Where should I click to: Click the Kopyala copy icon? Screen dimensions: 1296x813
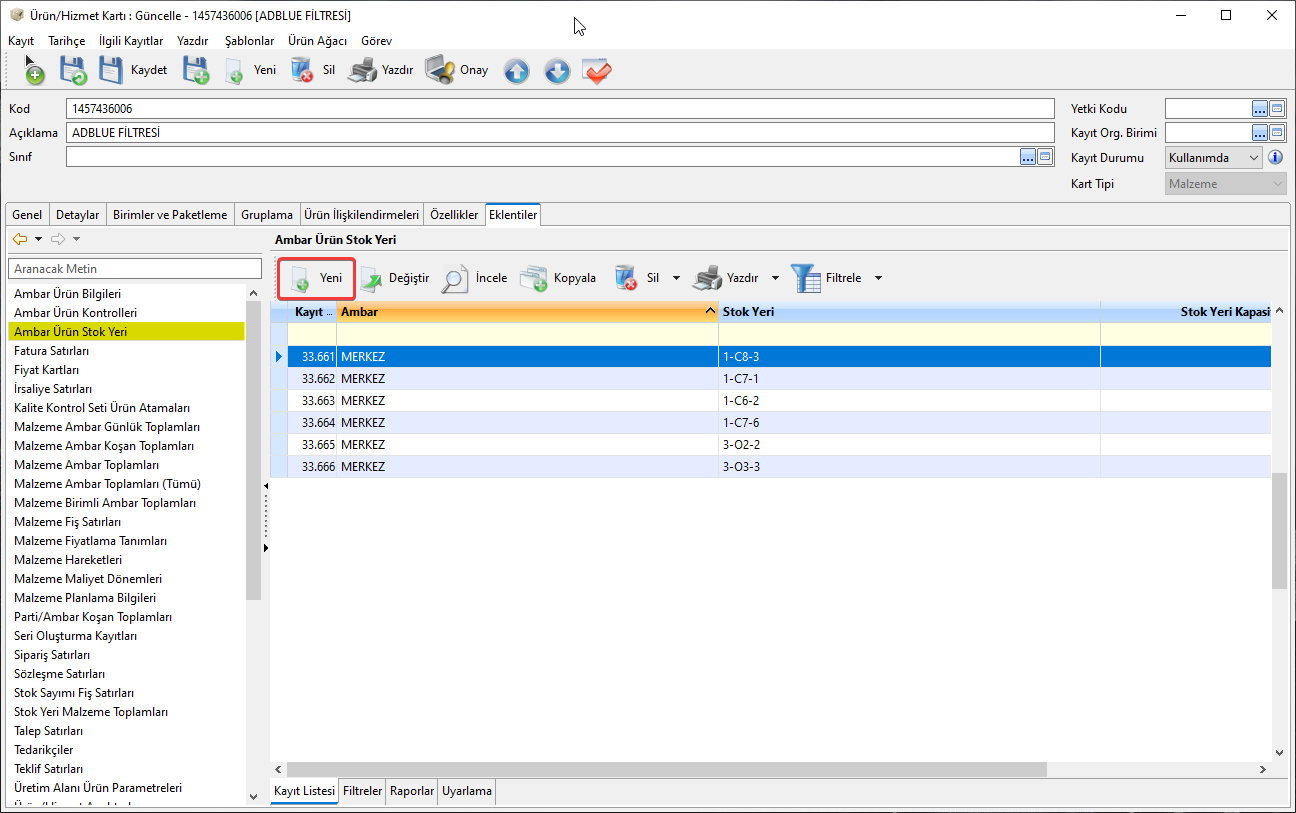(534, 278)
